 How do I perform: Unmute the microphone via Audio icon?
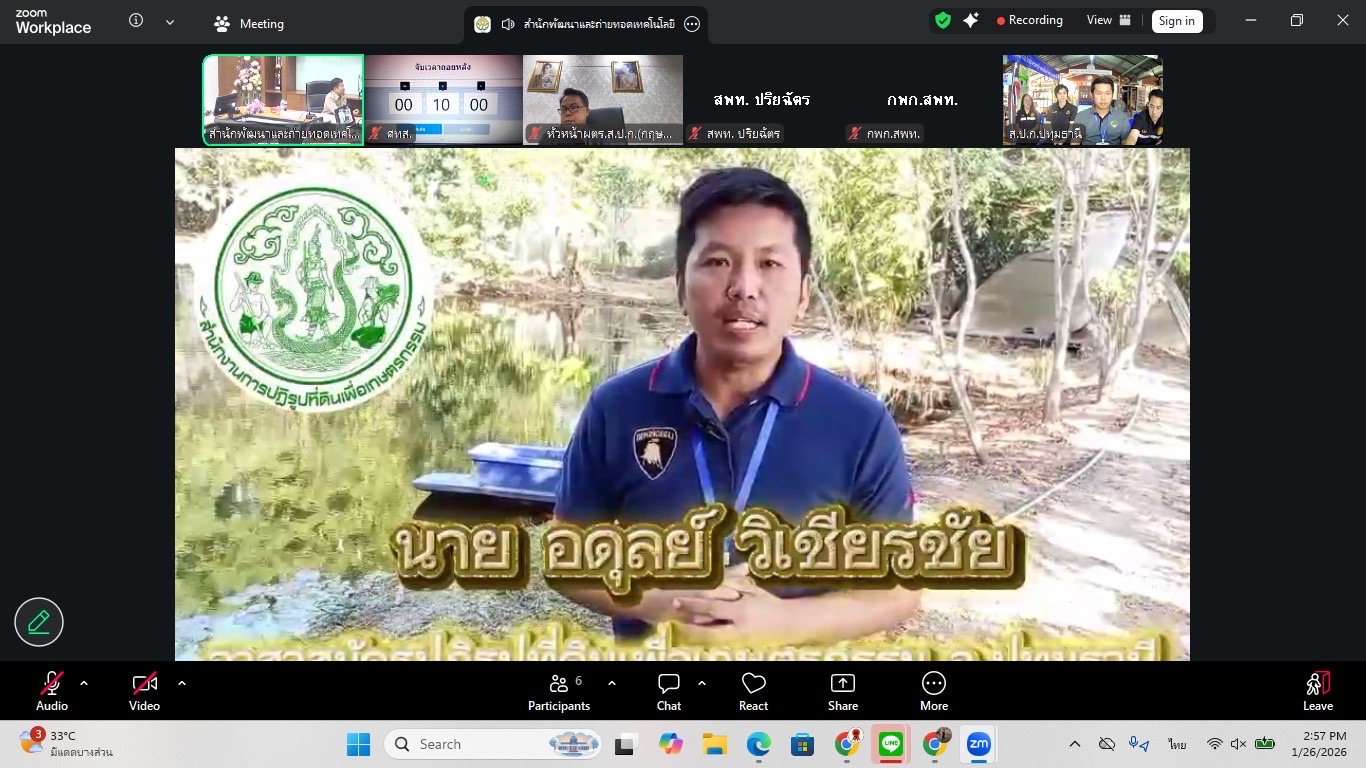click(51, 683)
